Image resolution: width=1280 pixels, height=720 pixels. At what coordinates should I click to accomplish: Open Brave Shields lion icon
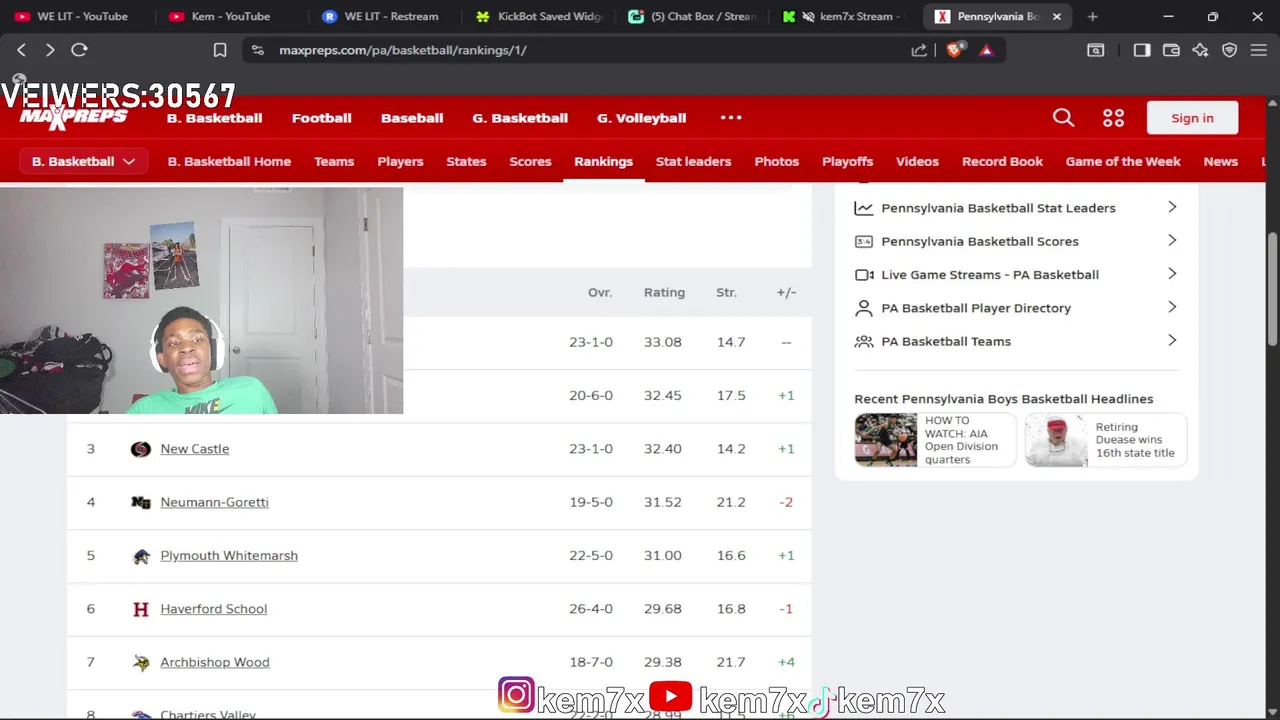[x=954, y=50]
